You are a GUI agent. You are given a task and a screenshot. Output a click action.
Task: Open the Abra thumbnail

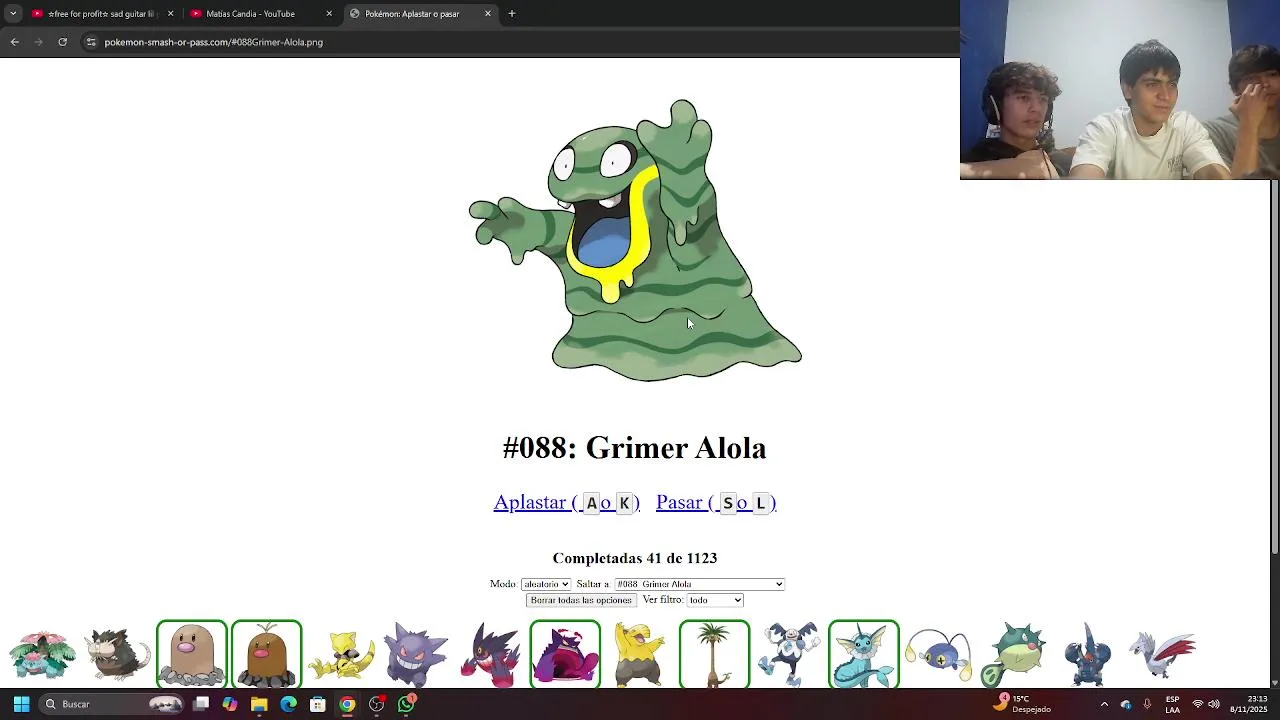341,655
